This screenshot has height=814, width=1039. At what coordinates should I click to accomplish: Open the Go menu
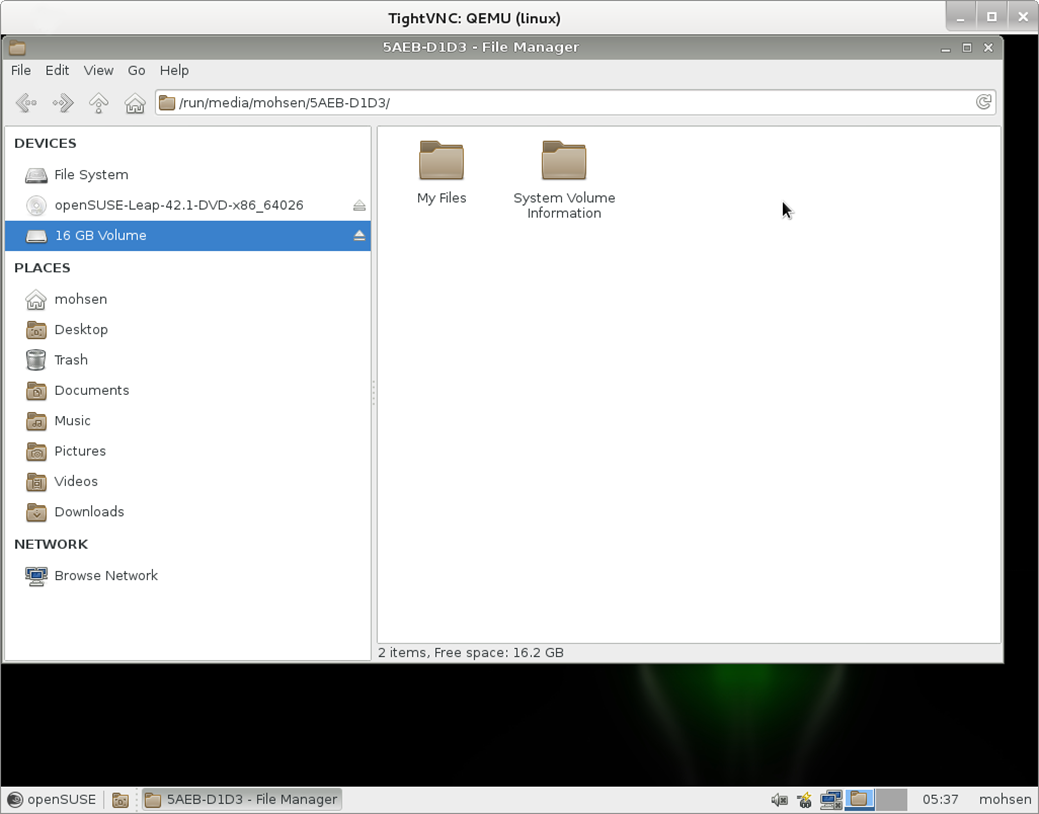pos(136,70)
